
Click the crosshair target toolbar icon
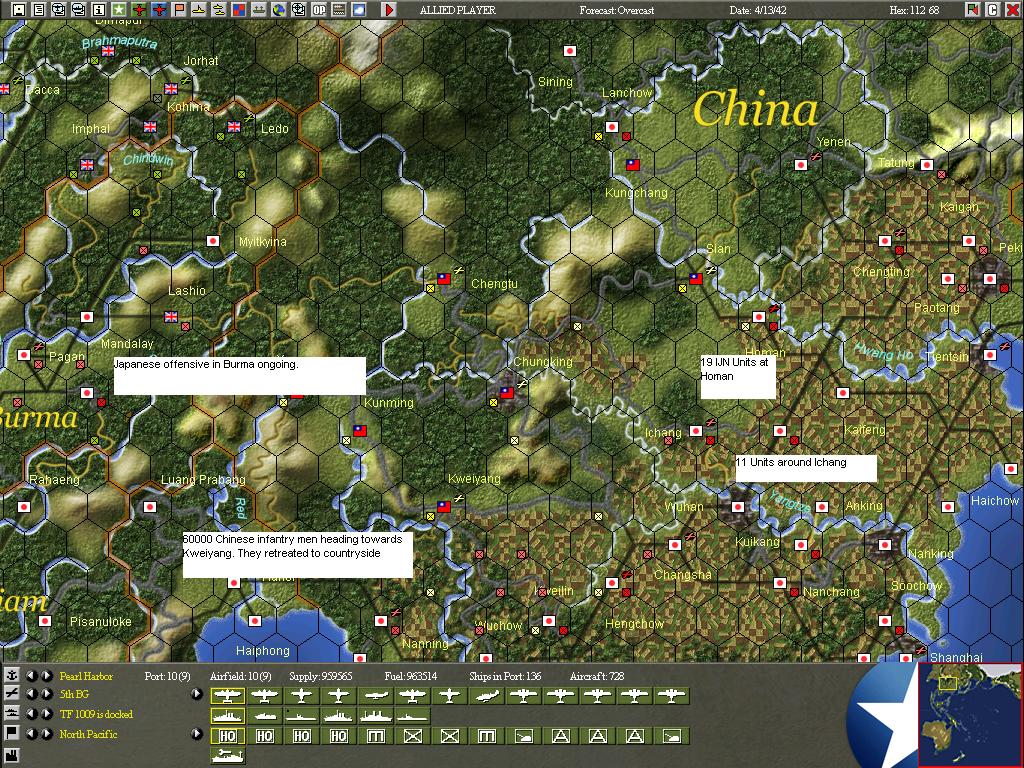click(298, 10)
